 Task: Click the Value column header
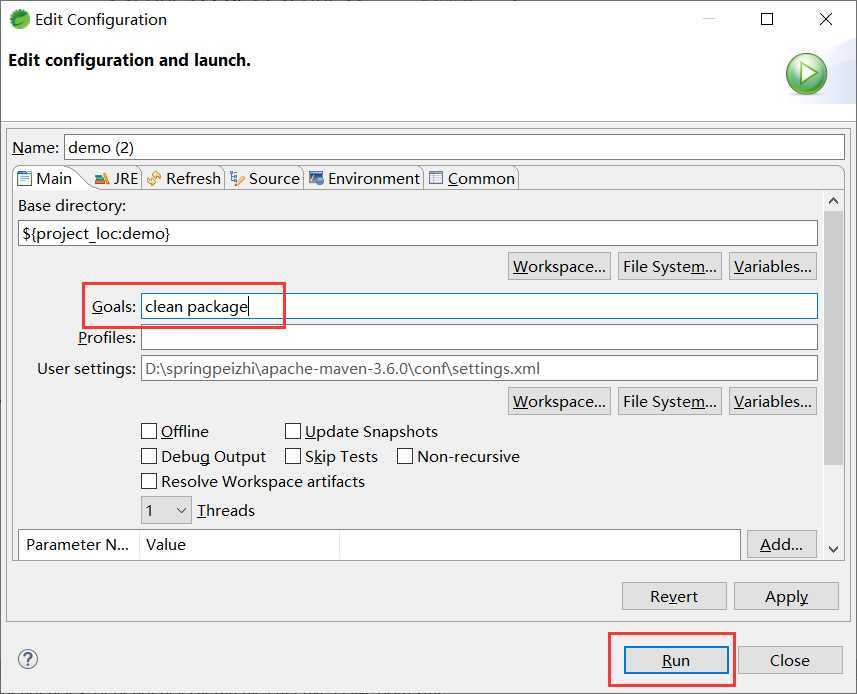coord(239,544)
